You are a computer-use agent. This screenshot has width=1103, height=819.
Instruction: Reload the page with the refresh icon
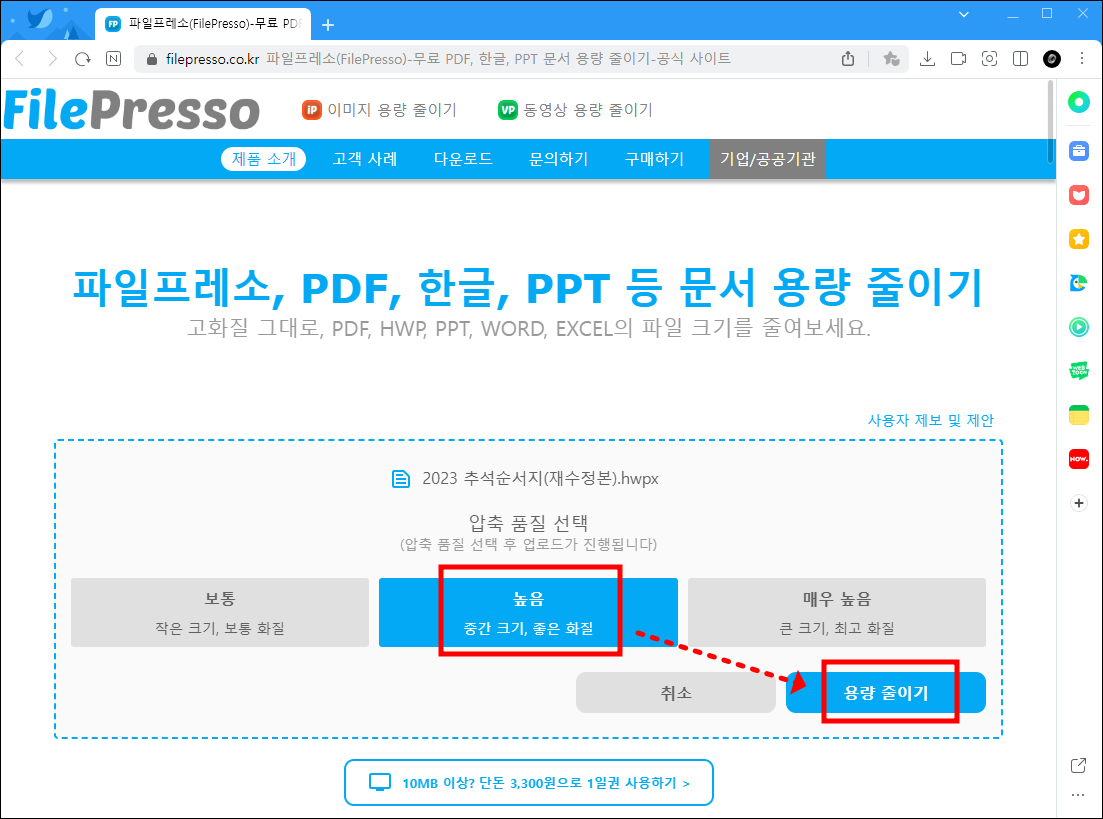click(x=83, y=59)
